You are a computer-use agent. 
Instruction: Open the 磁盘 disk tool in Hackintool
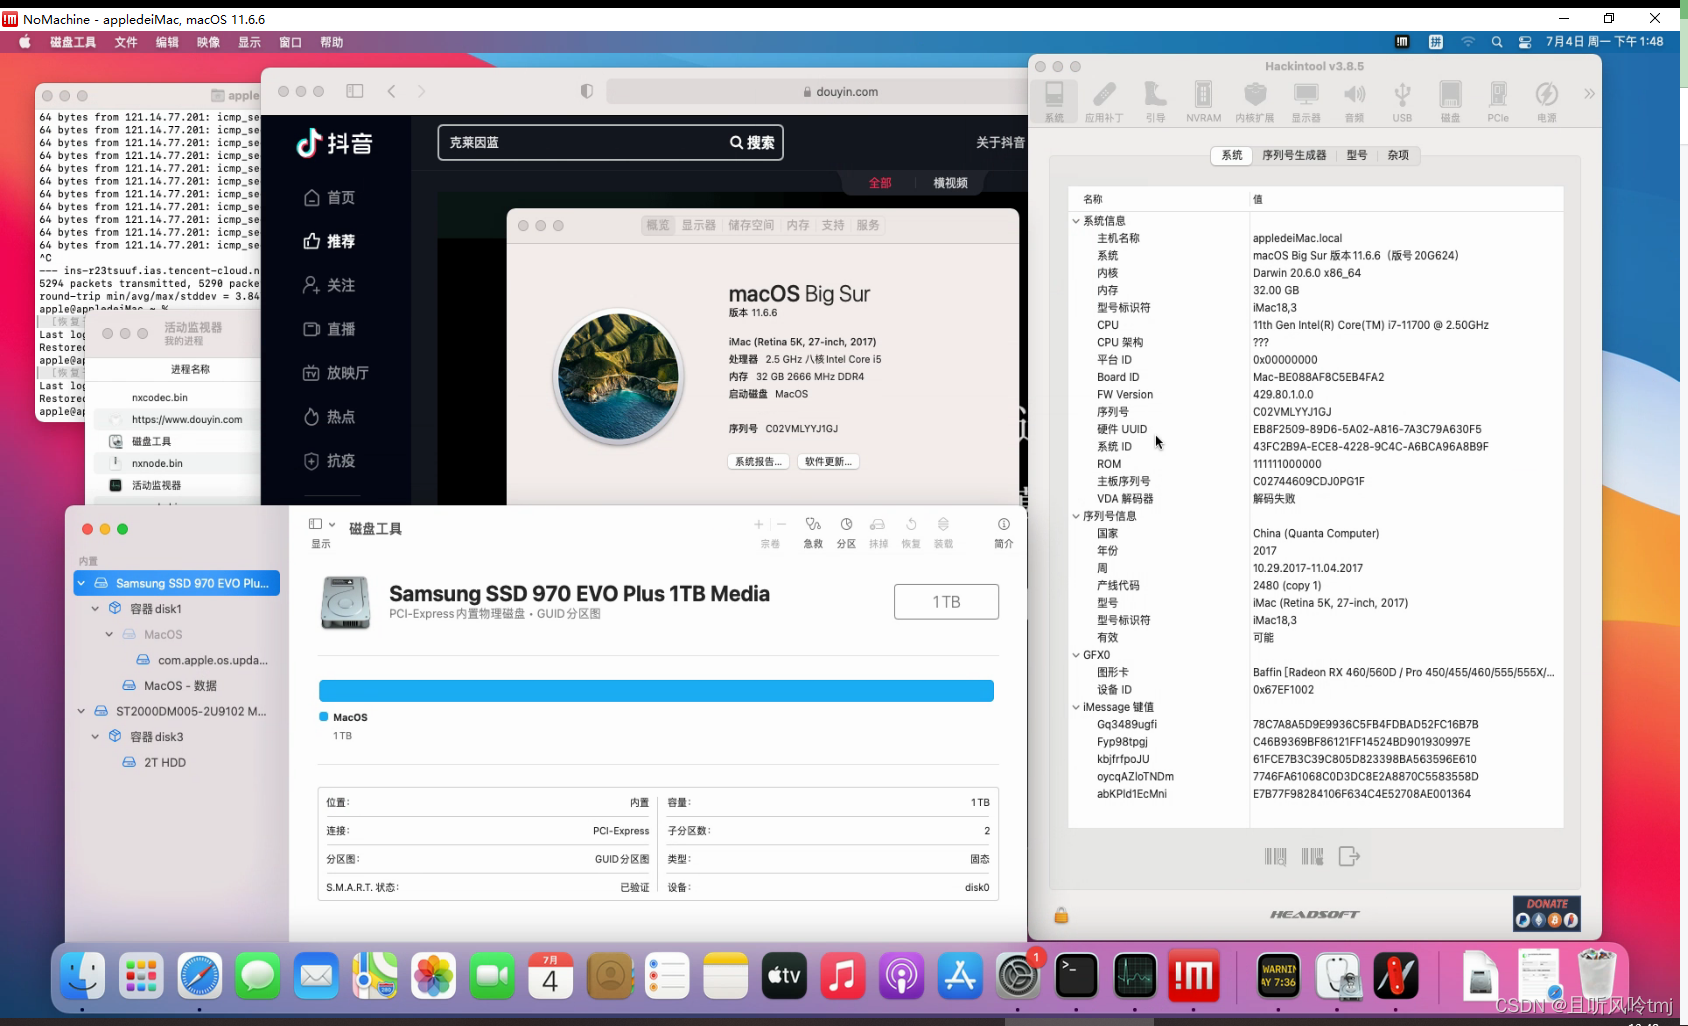(x=1450, y=102)
